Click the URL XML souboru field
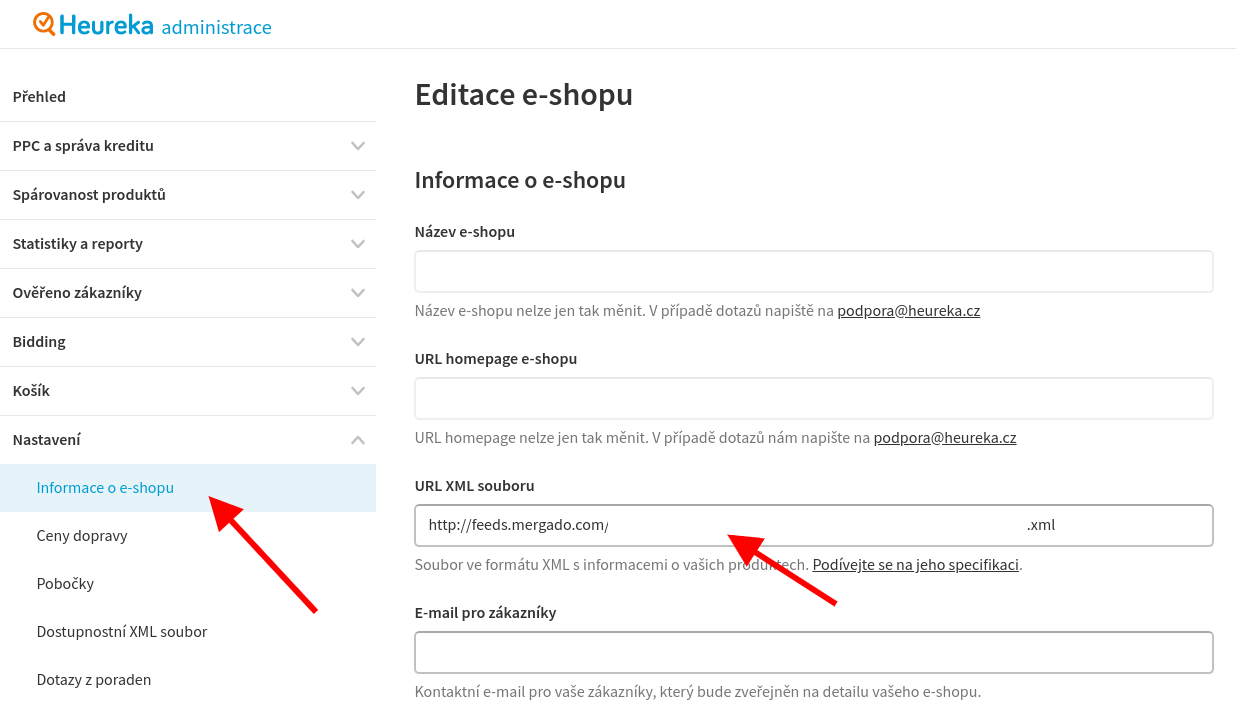The width and height of the screenshot is (1236, 705). coord(814,526)
